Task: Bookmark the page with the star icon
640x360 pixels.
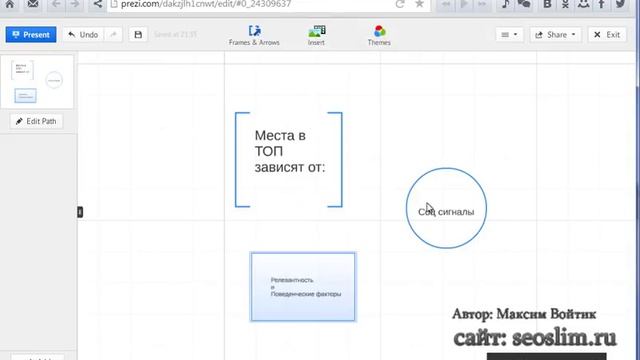Action: coord(419,4)
